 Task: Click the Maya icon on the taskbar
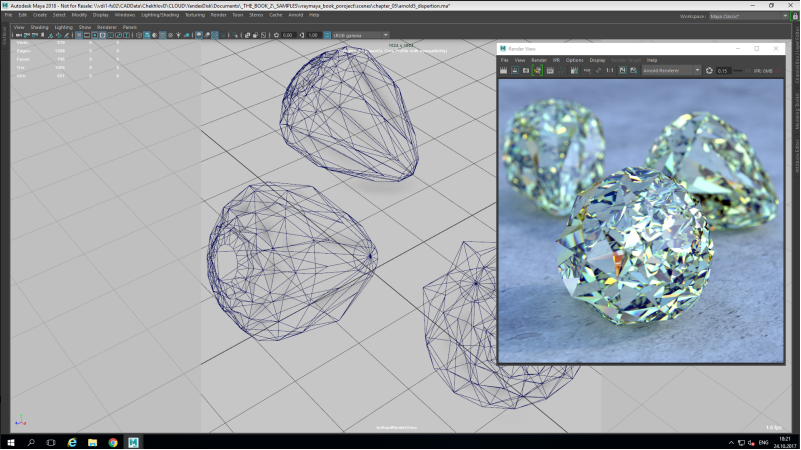tap(133, 442)
